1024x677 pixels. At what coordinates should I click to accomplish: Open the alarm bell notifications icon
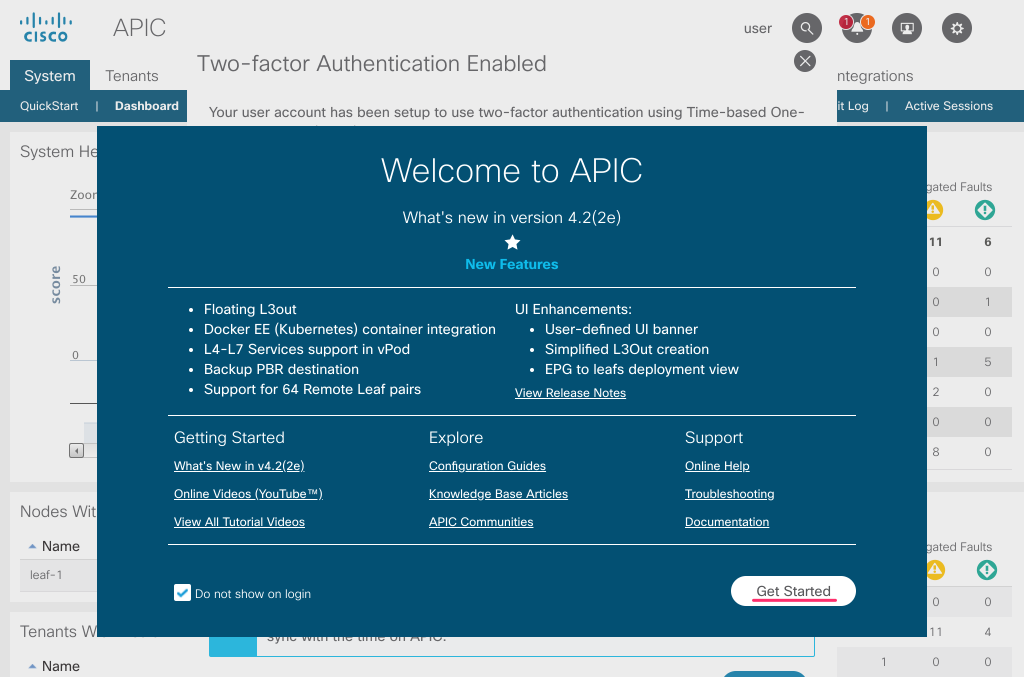[857, 28]
